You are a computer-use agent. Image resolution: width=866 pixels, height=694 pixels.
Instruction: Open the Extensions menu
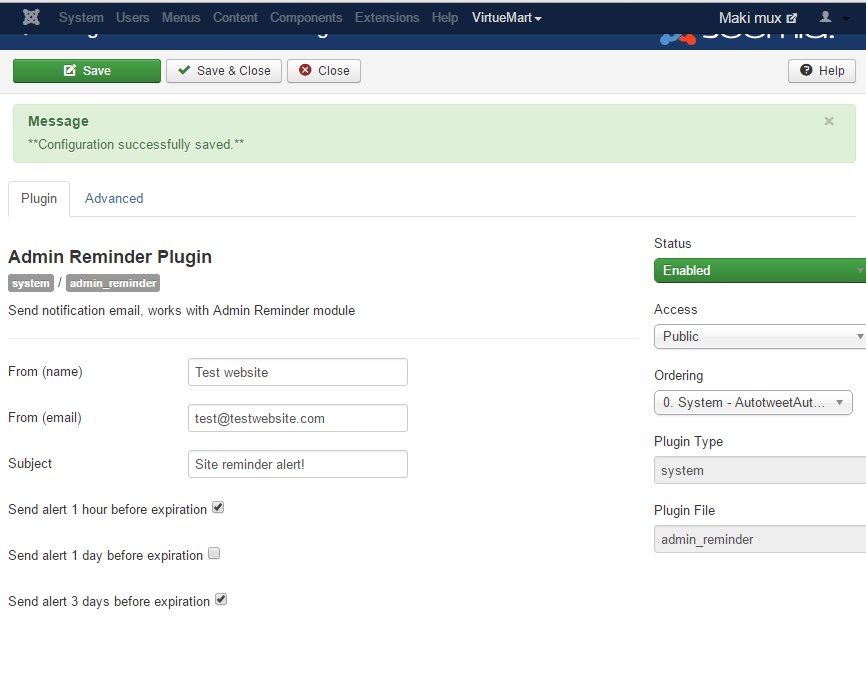click(x=387, y=18)
